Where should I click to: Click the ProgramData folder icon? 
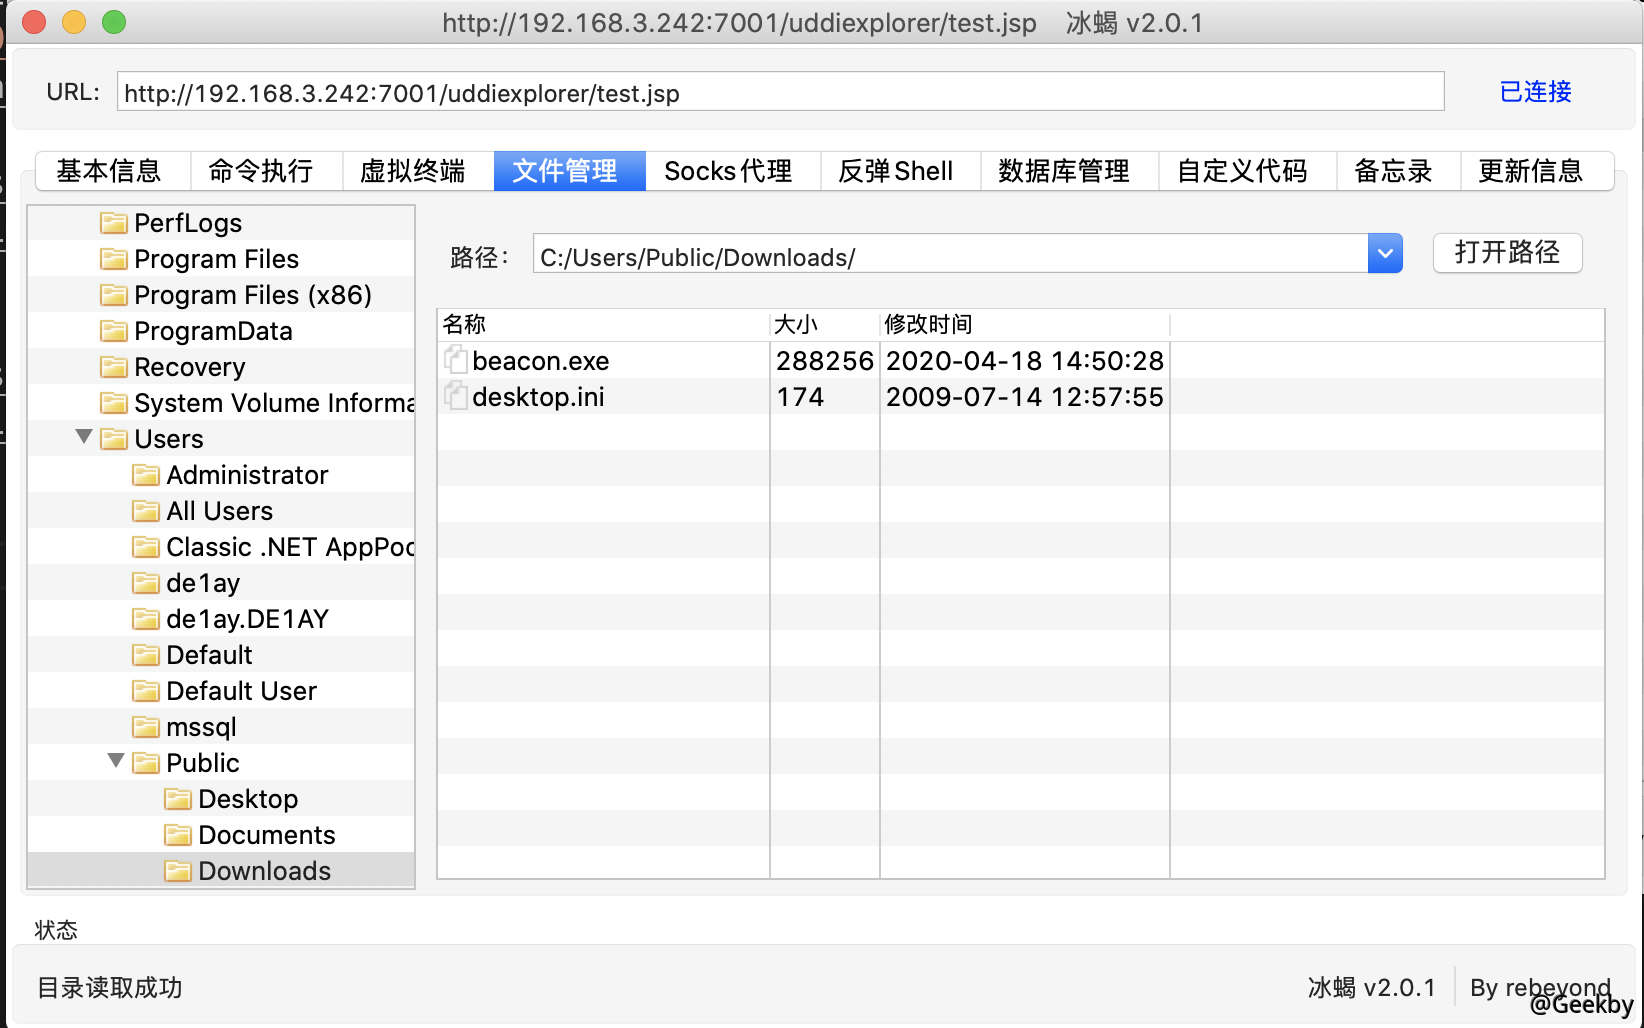113,330
